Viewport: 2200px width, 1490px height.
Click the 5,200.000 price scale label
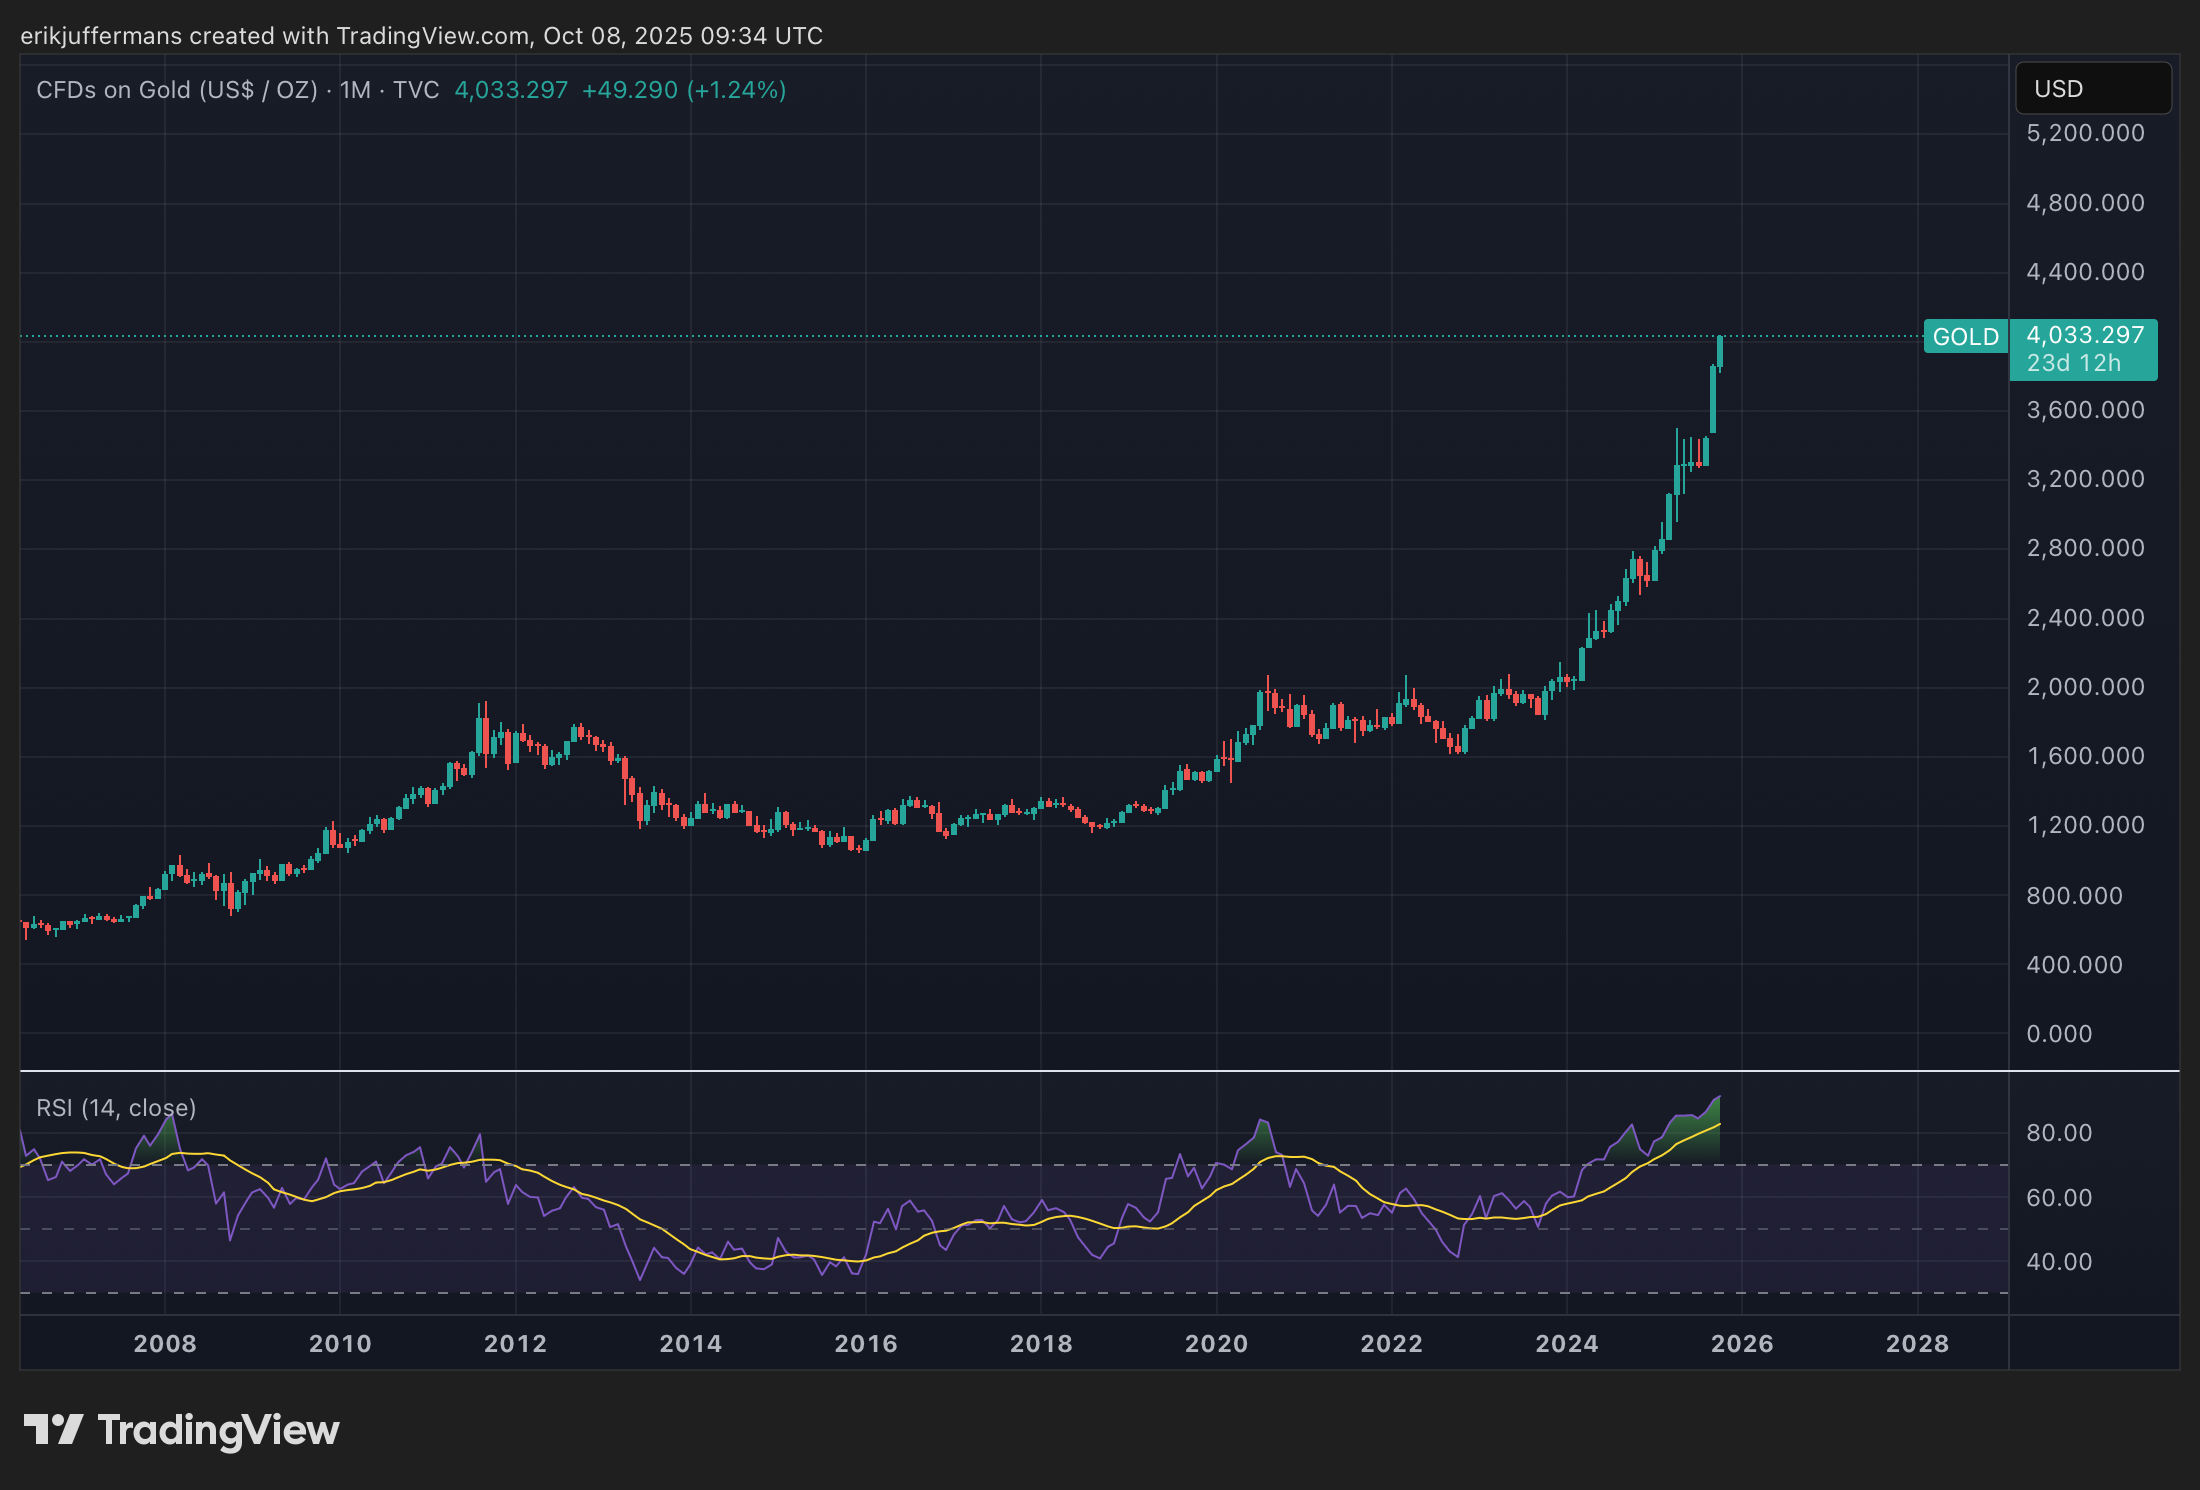(x=2084, y=133)
